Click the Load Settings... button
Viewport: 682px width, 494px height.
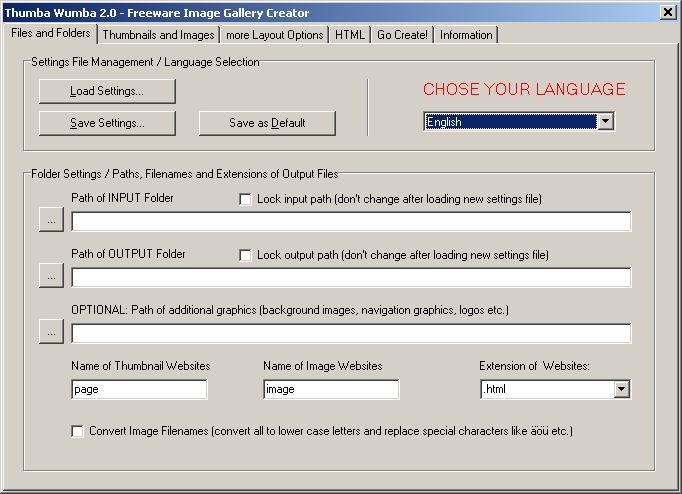(107, 91)
